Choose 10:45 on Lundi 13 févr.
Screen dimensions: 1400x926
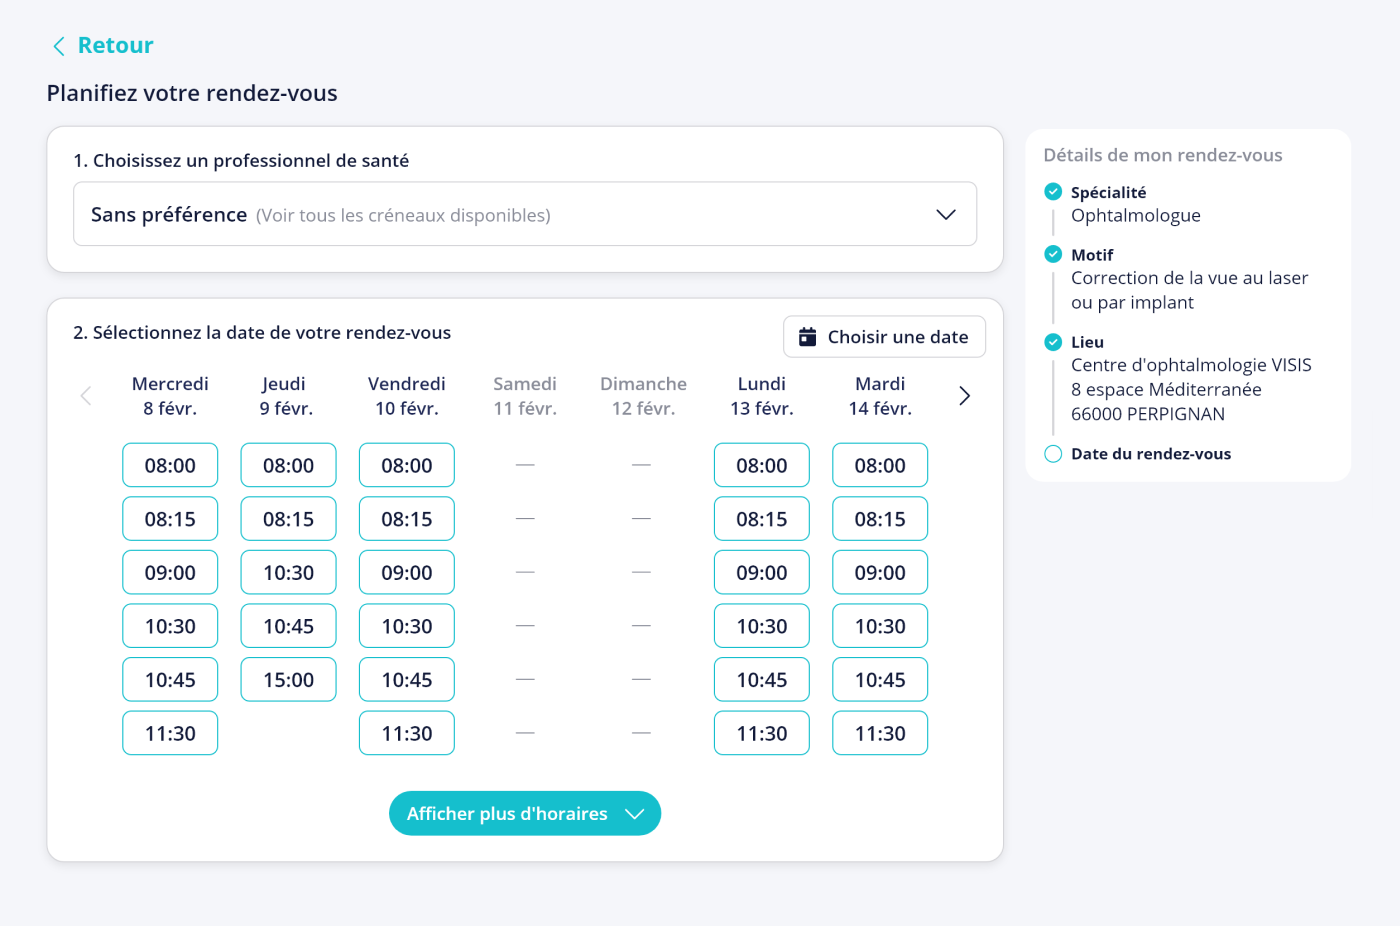(762, 680)
